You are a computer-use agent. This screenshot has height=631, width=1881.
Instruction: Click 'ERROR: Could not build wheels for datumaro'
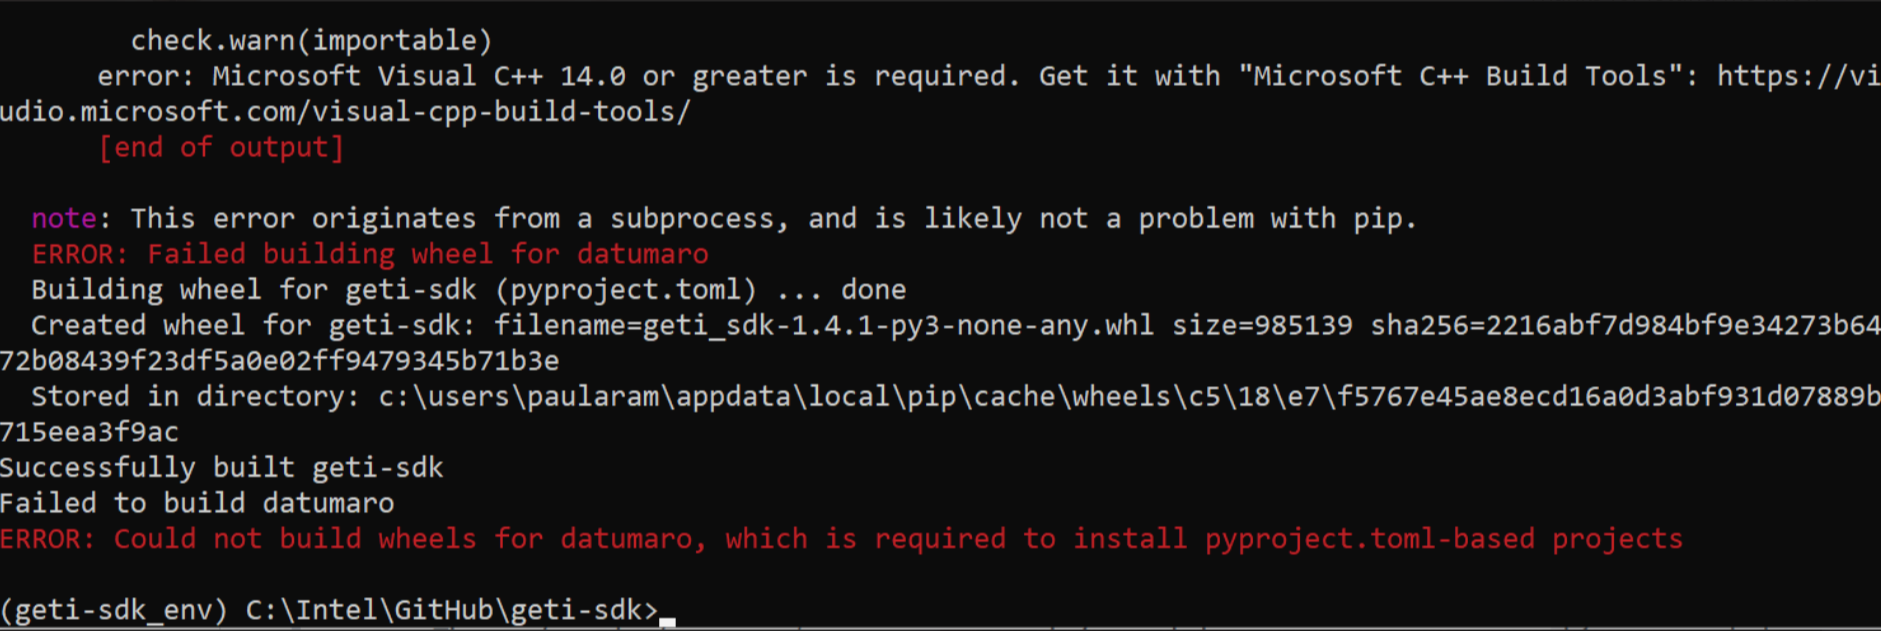841,539
